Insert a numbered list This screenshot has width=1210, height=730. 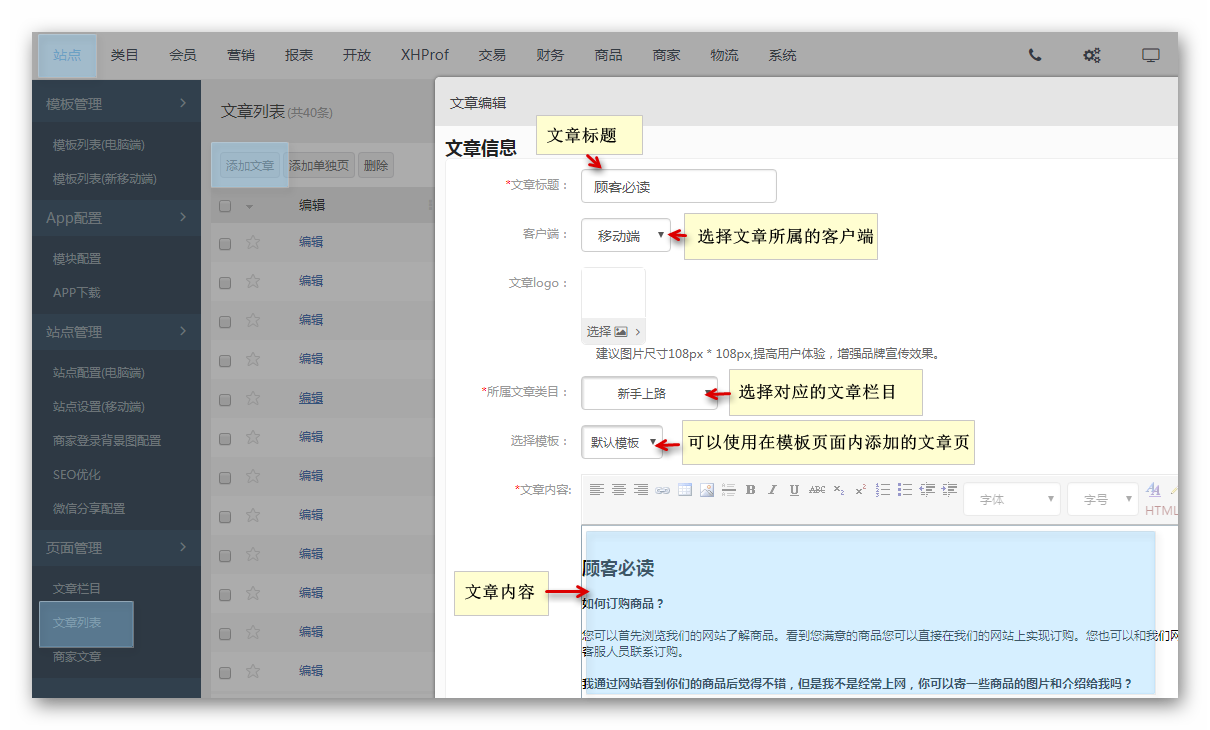pyautogui.click(x=883, y=490)
